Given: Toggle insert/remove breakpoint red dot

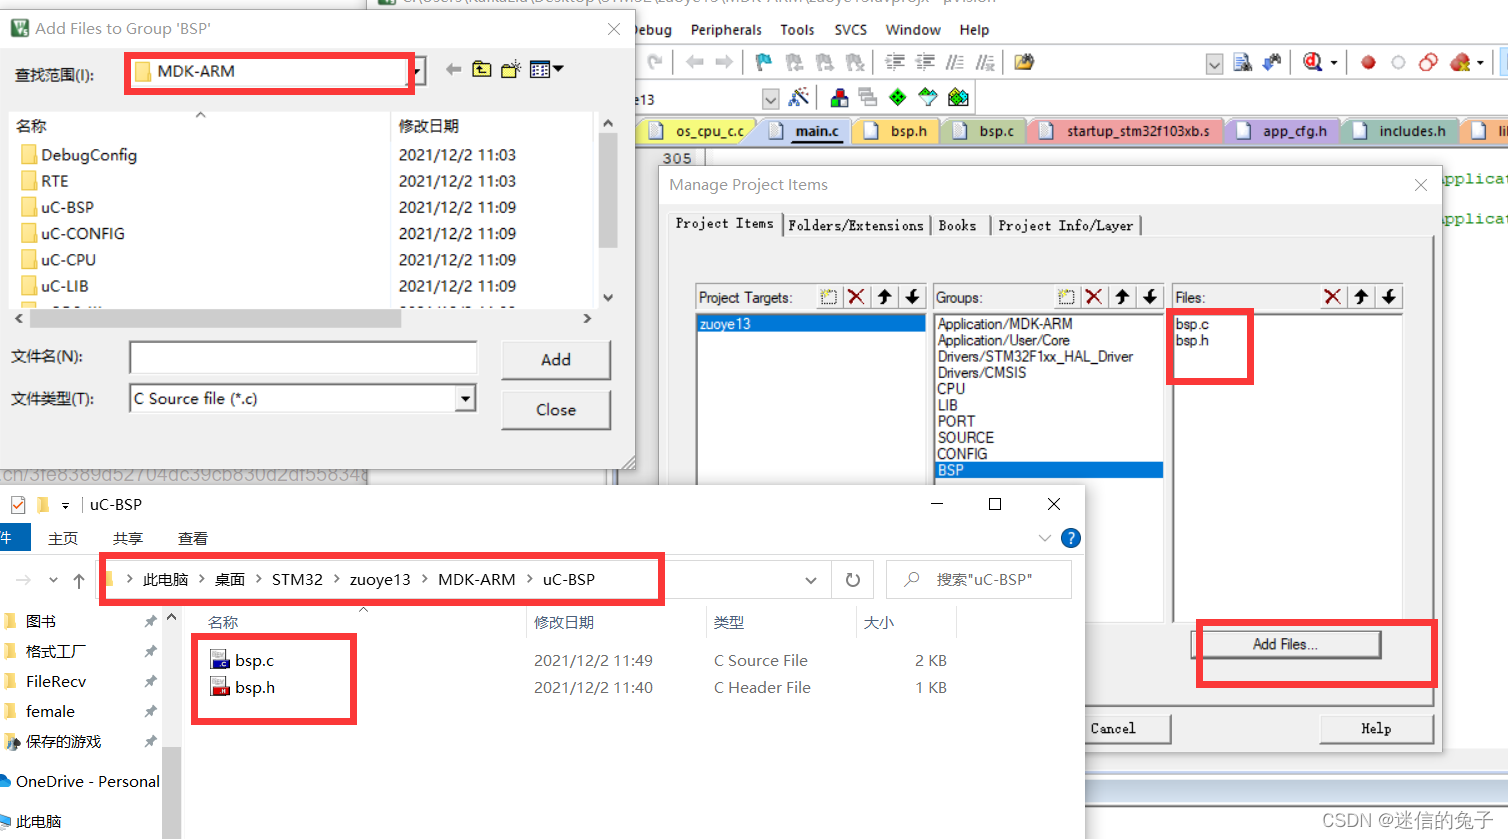Looking at the screenshot, I should pyautogui.click(x=1368, y=62).
